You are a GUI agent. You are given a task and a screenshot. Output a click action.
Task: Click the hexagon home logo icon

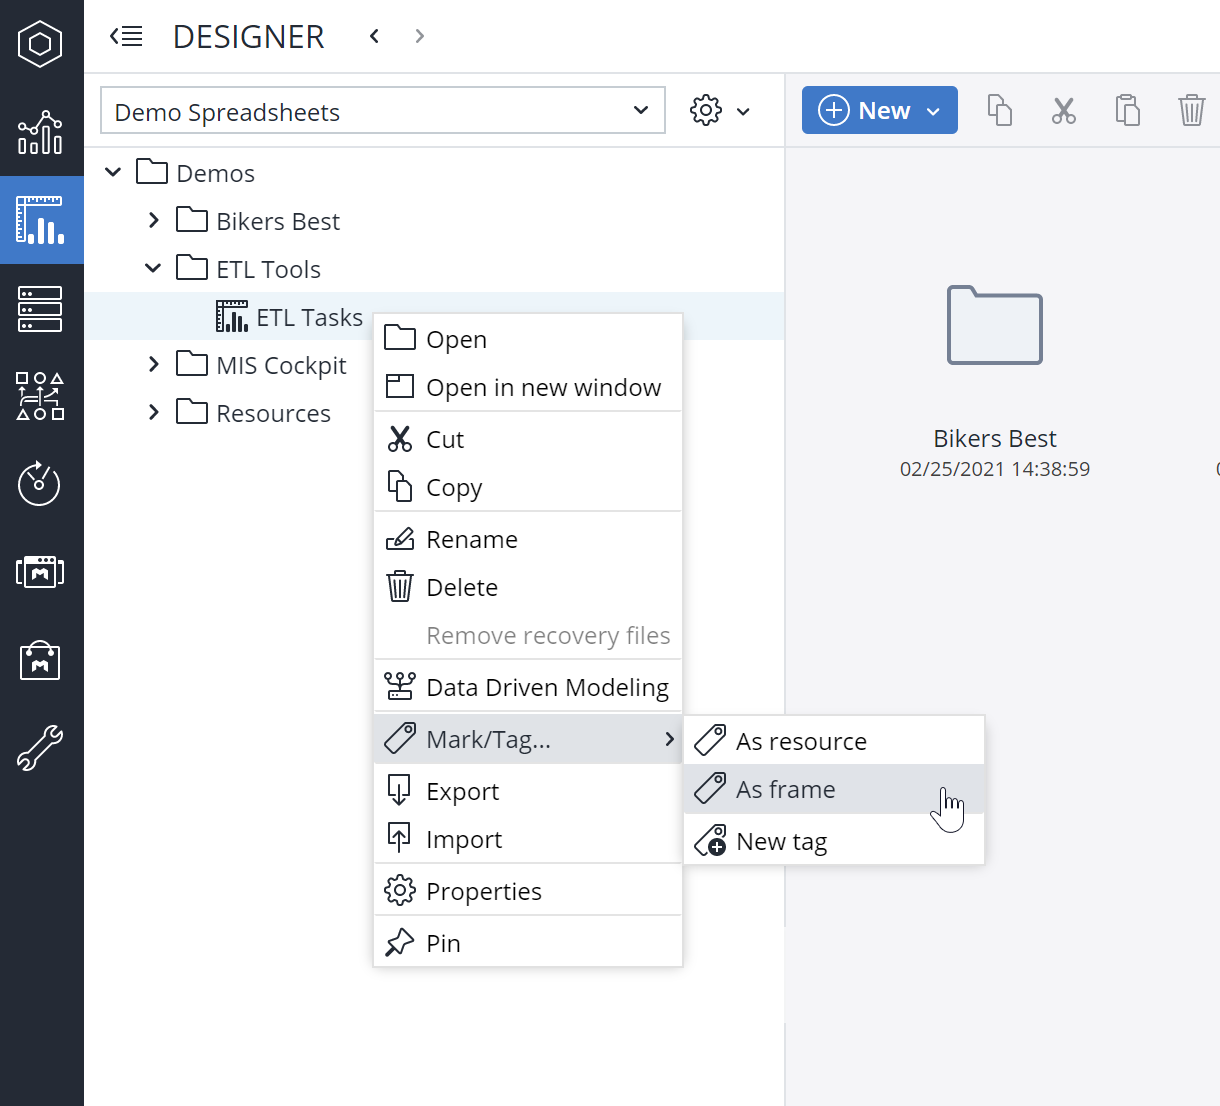40,44
